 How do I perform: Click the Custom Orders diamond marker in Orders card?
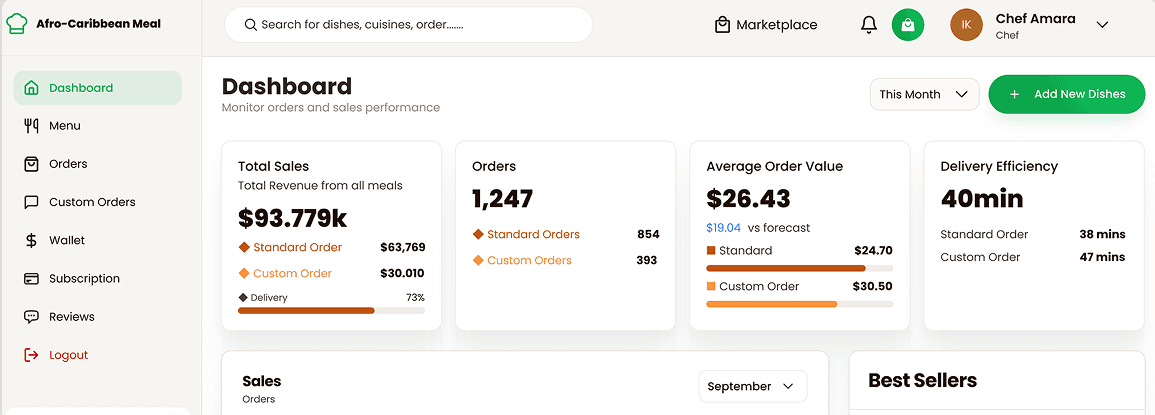(478, 260)
